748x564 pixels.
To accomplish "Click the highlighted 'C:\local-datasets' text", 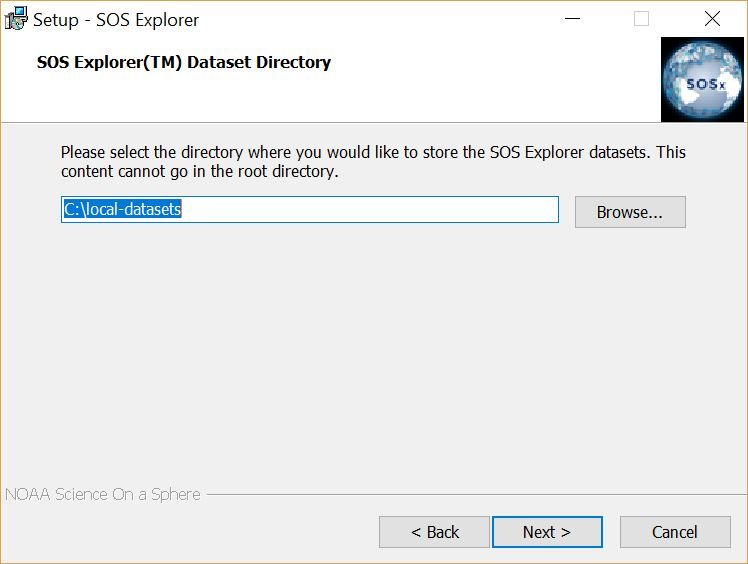I will coord(123,209).
